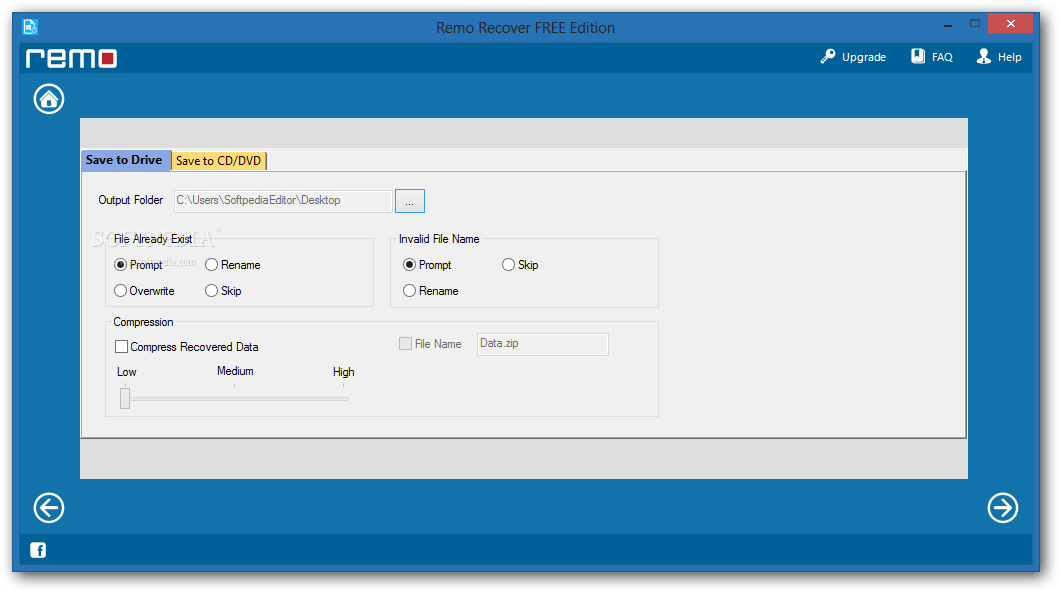
Task: Click the "Output Folder" label
Action: click(x=130, y=200)
